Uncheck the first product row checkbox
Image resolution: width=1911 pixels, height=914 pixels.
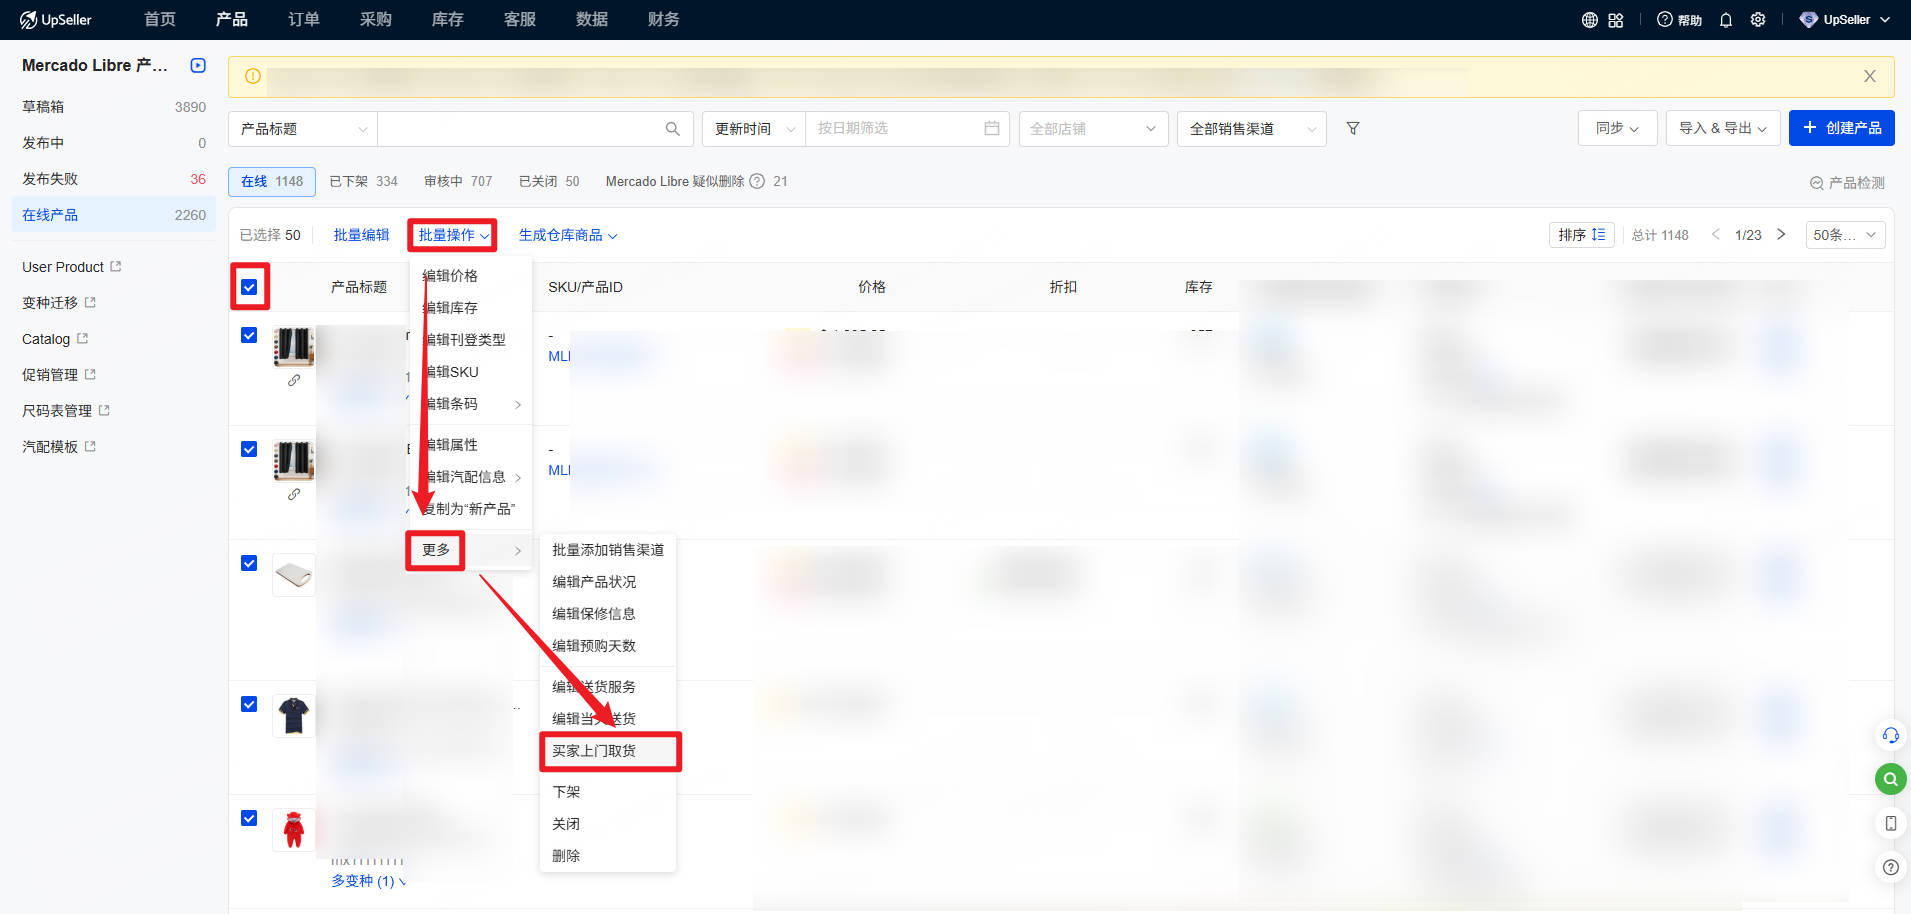249,336
